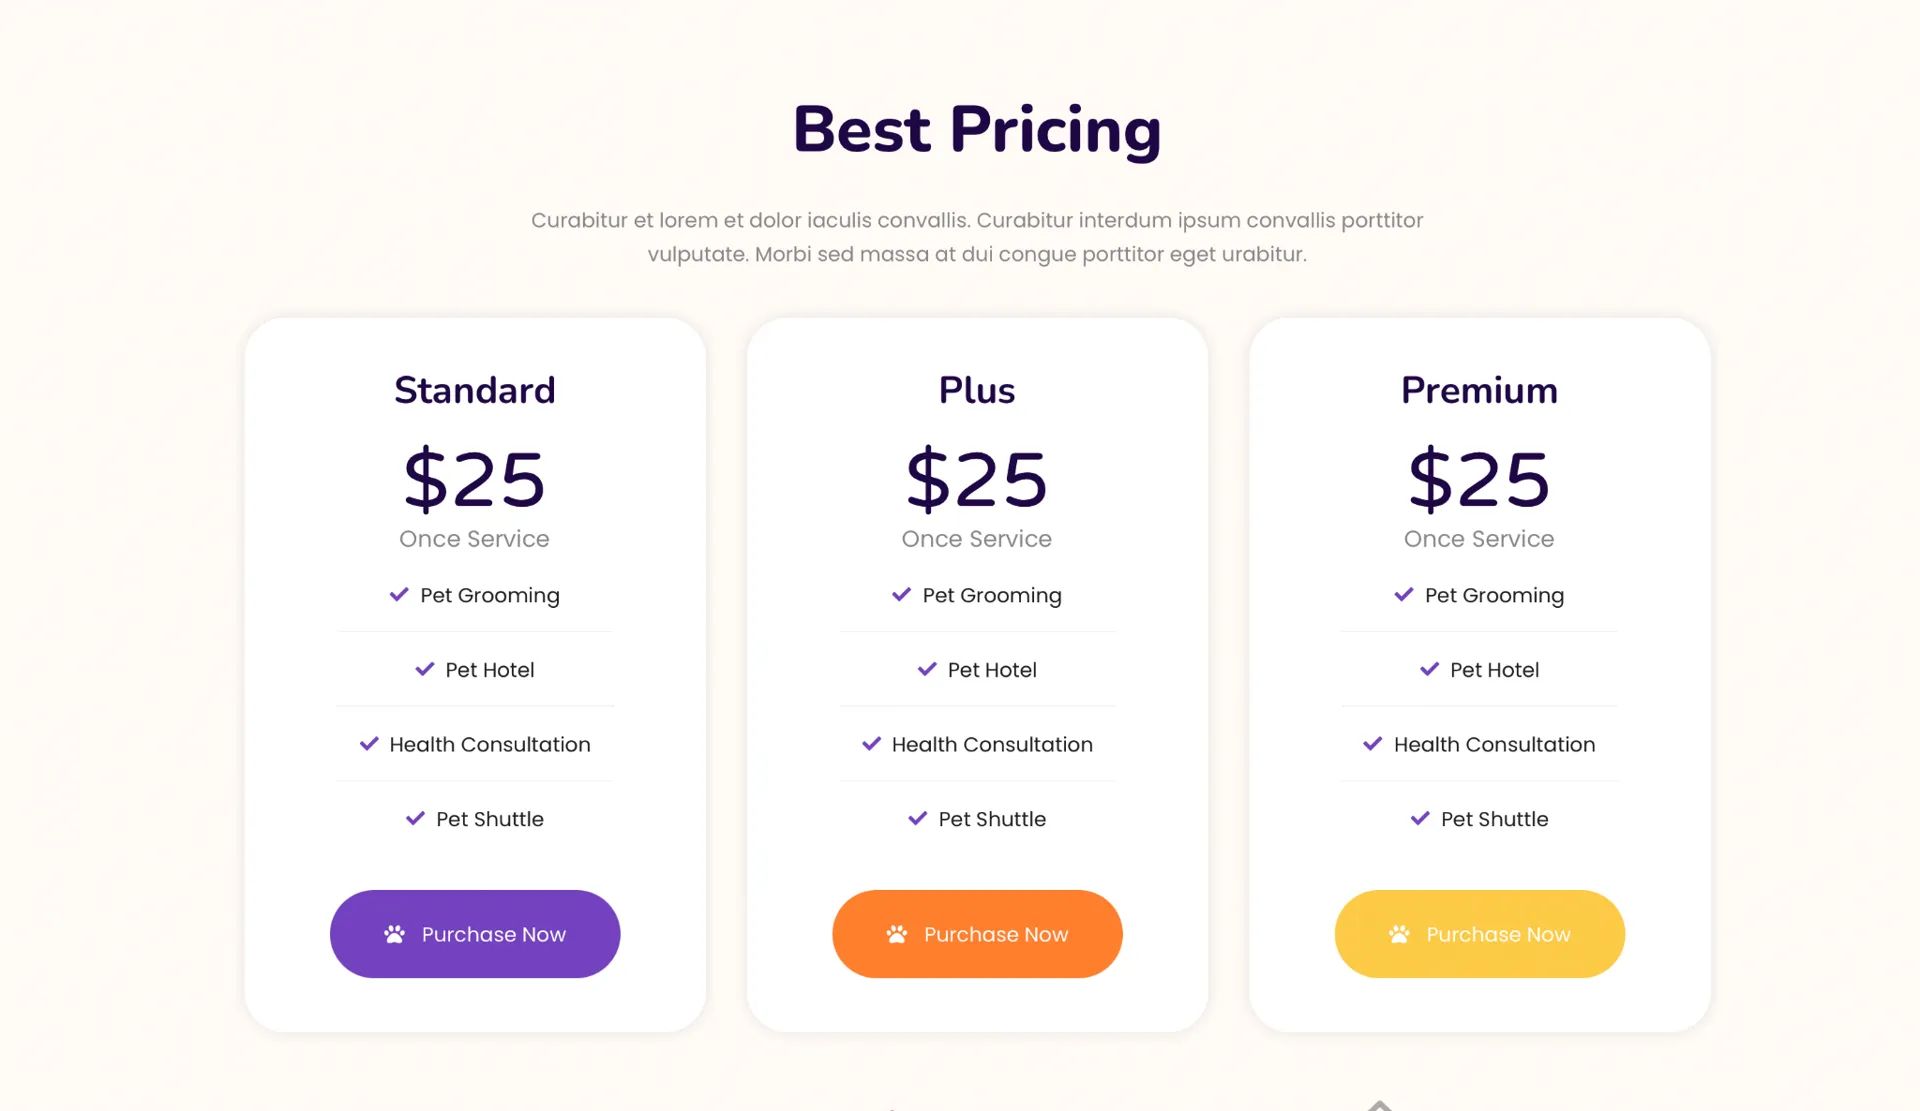Click the Best Pricing heading

[977, 130]
